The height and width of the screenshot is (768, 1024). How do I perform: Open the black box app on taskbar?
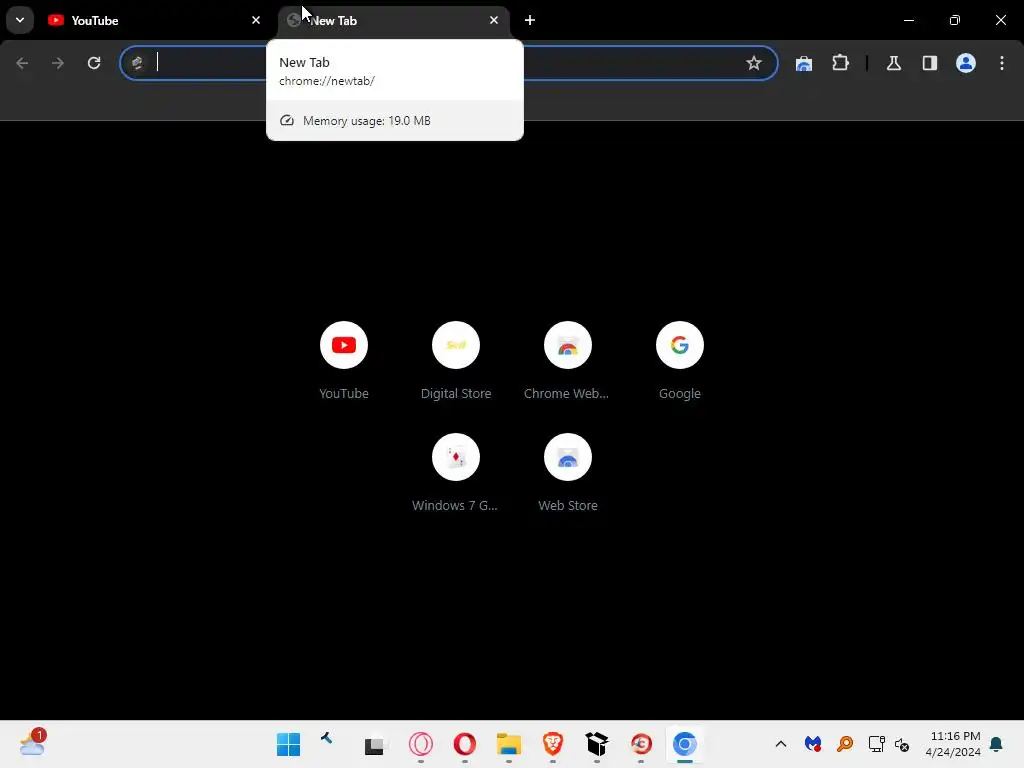(x=596, y=744)
